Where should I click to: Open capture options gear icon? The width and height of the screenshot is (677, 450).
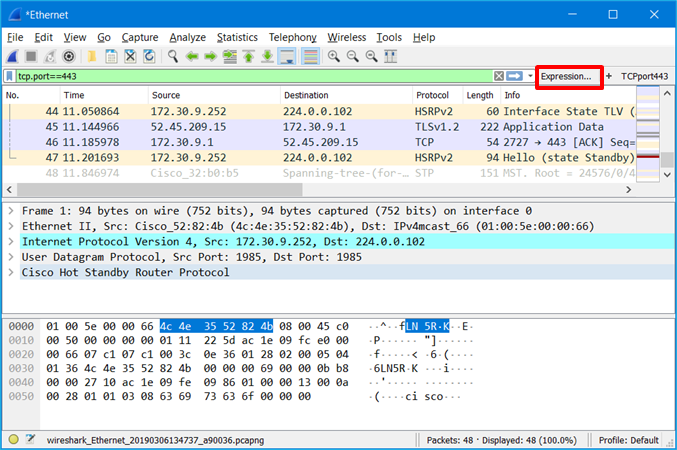(x=69, y=56)
